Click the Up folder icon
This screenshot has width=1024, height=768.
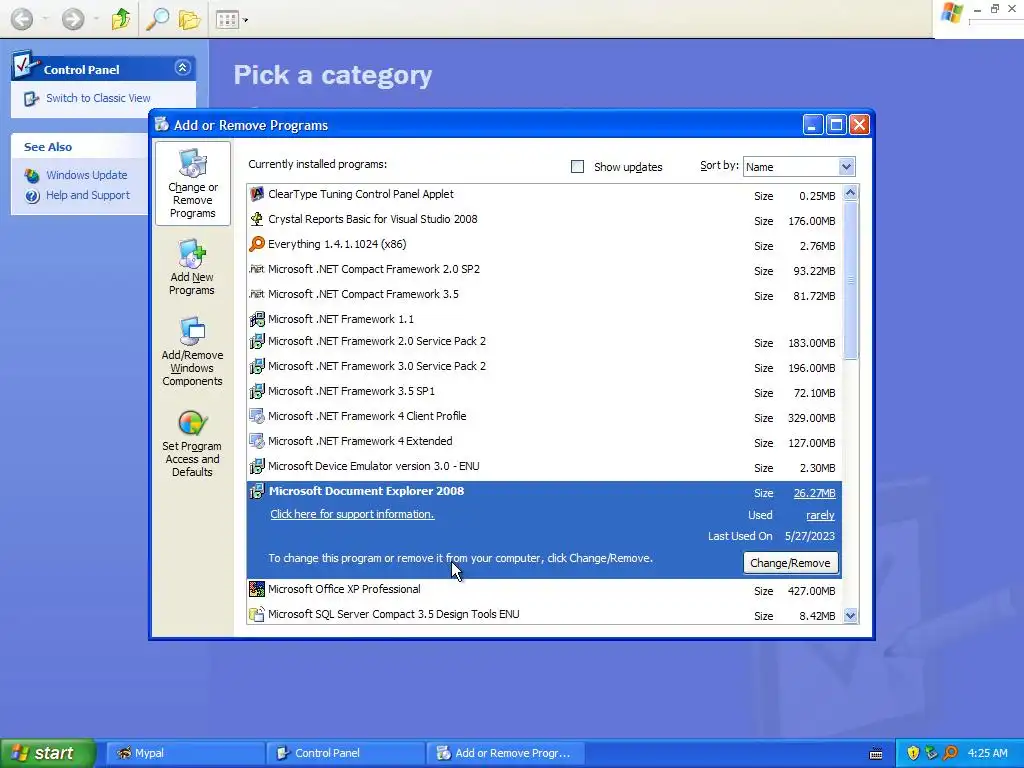click(x=121, y=19)
